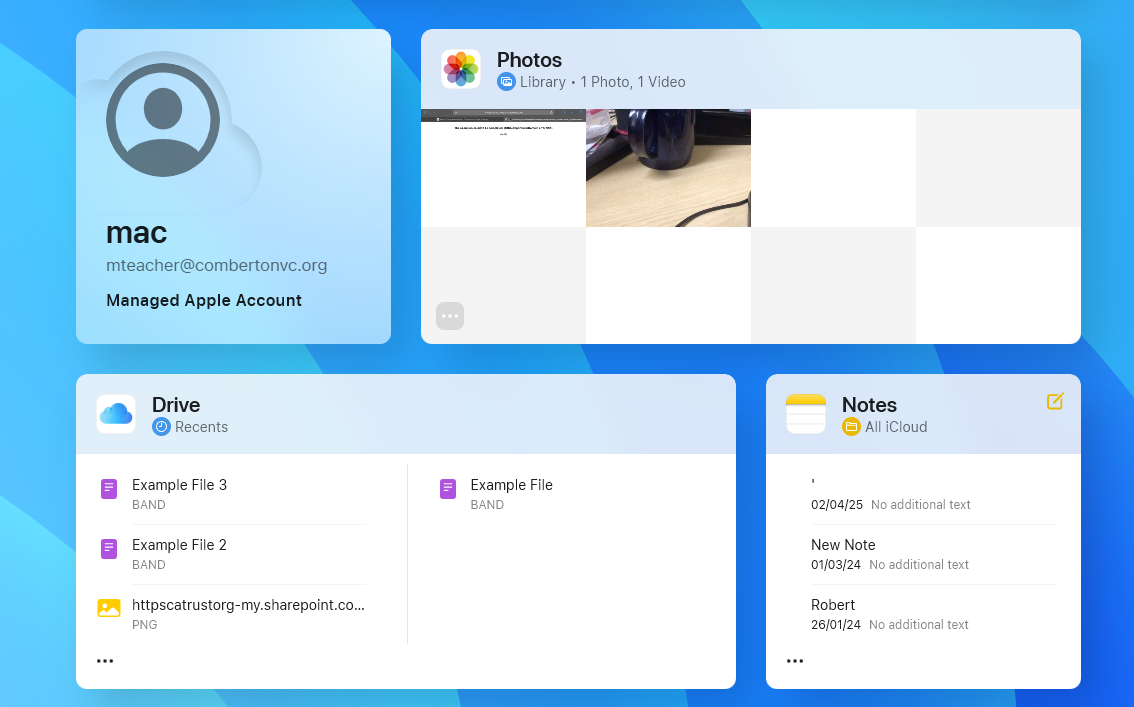1134x707 pixels.
Task: Click the Drive Recents clock icon
Action: pyautogui.click(x=161, y=427)
